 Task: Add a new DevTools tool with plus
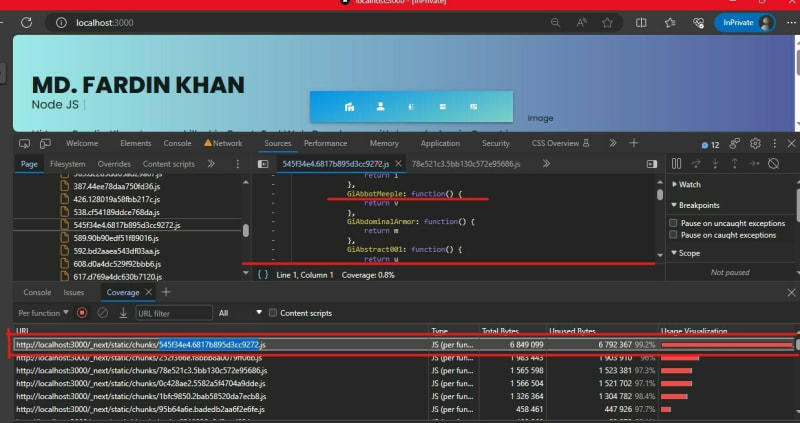point(634,143)
